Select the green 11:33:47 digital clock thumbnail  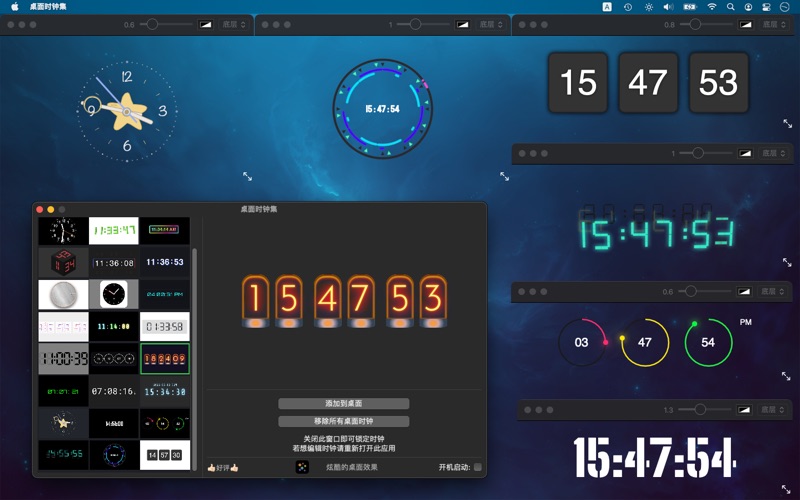[x=113, y=231]
